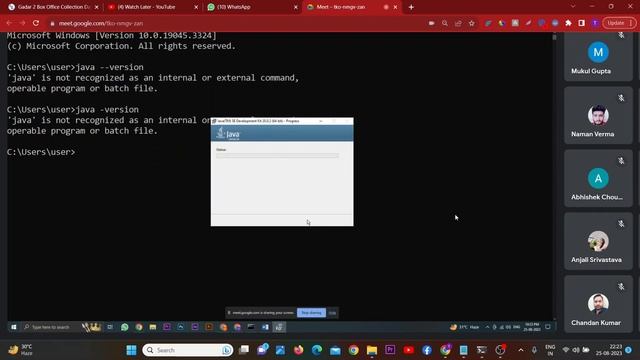Click the muted mic icon on Anjali Srivastava

621,224
